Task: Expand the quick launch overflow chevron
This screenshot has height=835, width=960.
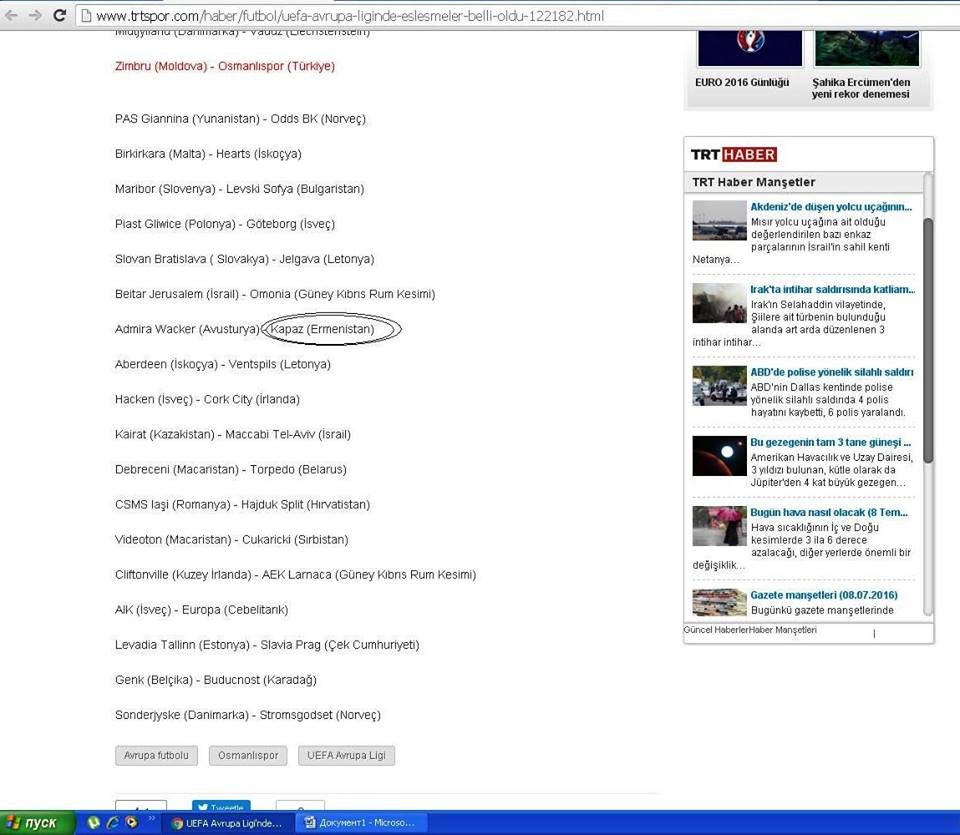Action: [151, 818]
